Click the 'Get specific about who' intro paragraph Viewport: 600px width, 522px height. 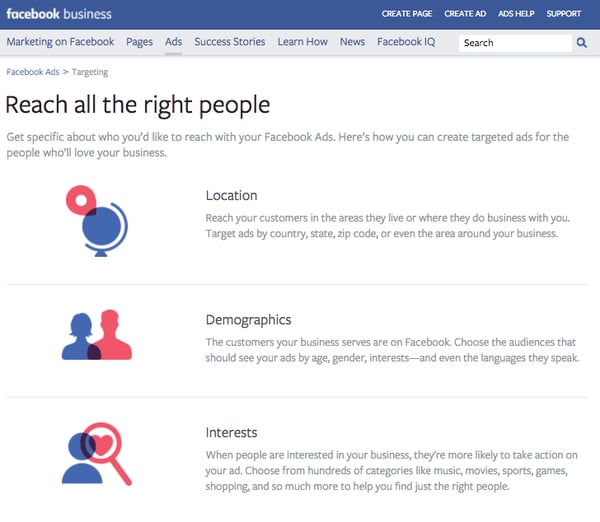click(287, 145)
